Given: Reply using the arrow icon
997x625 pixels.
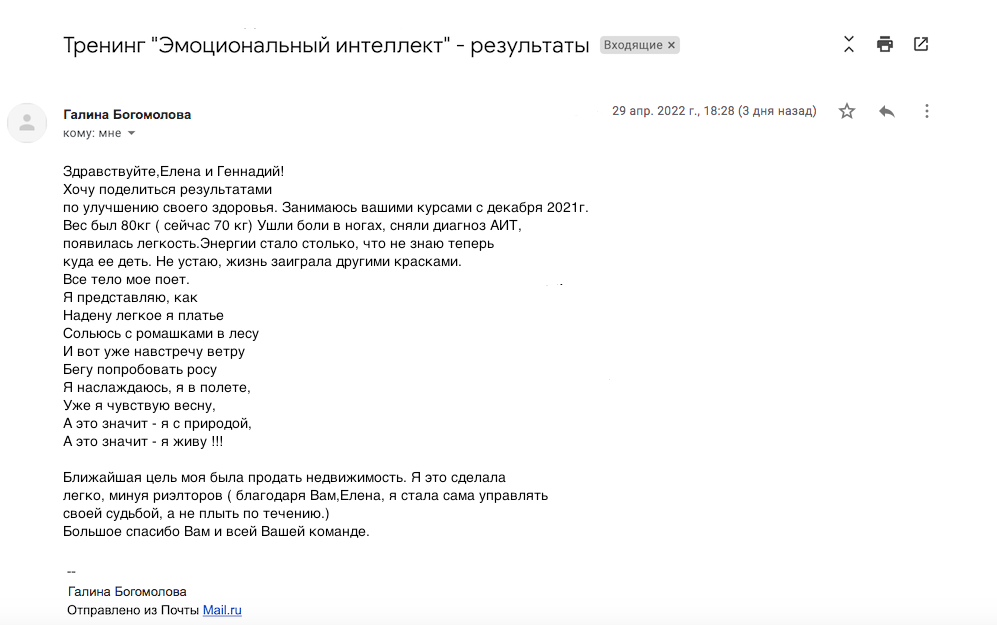Looking at the screenshot, I should [x=887, y=111].
